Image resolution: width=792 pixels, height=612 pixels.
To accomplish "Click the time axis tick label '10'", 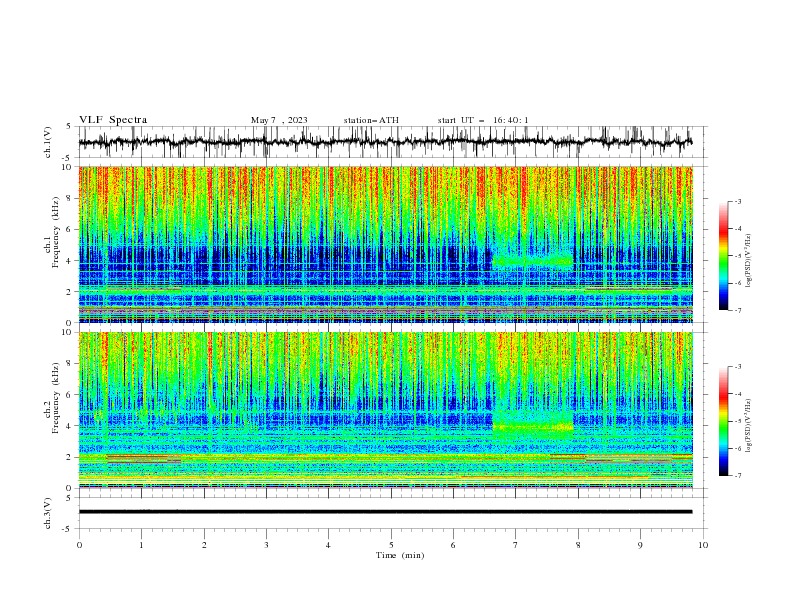I will coord(703,545).
